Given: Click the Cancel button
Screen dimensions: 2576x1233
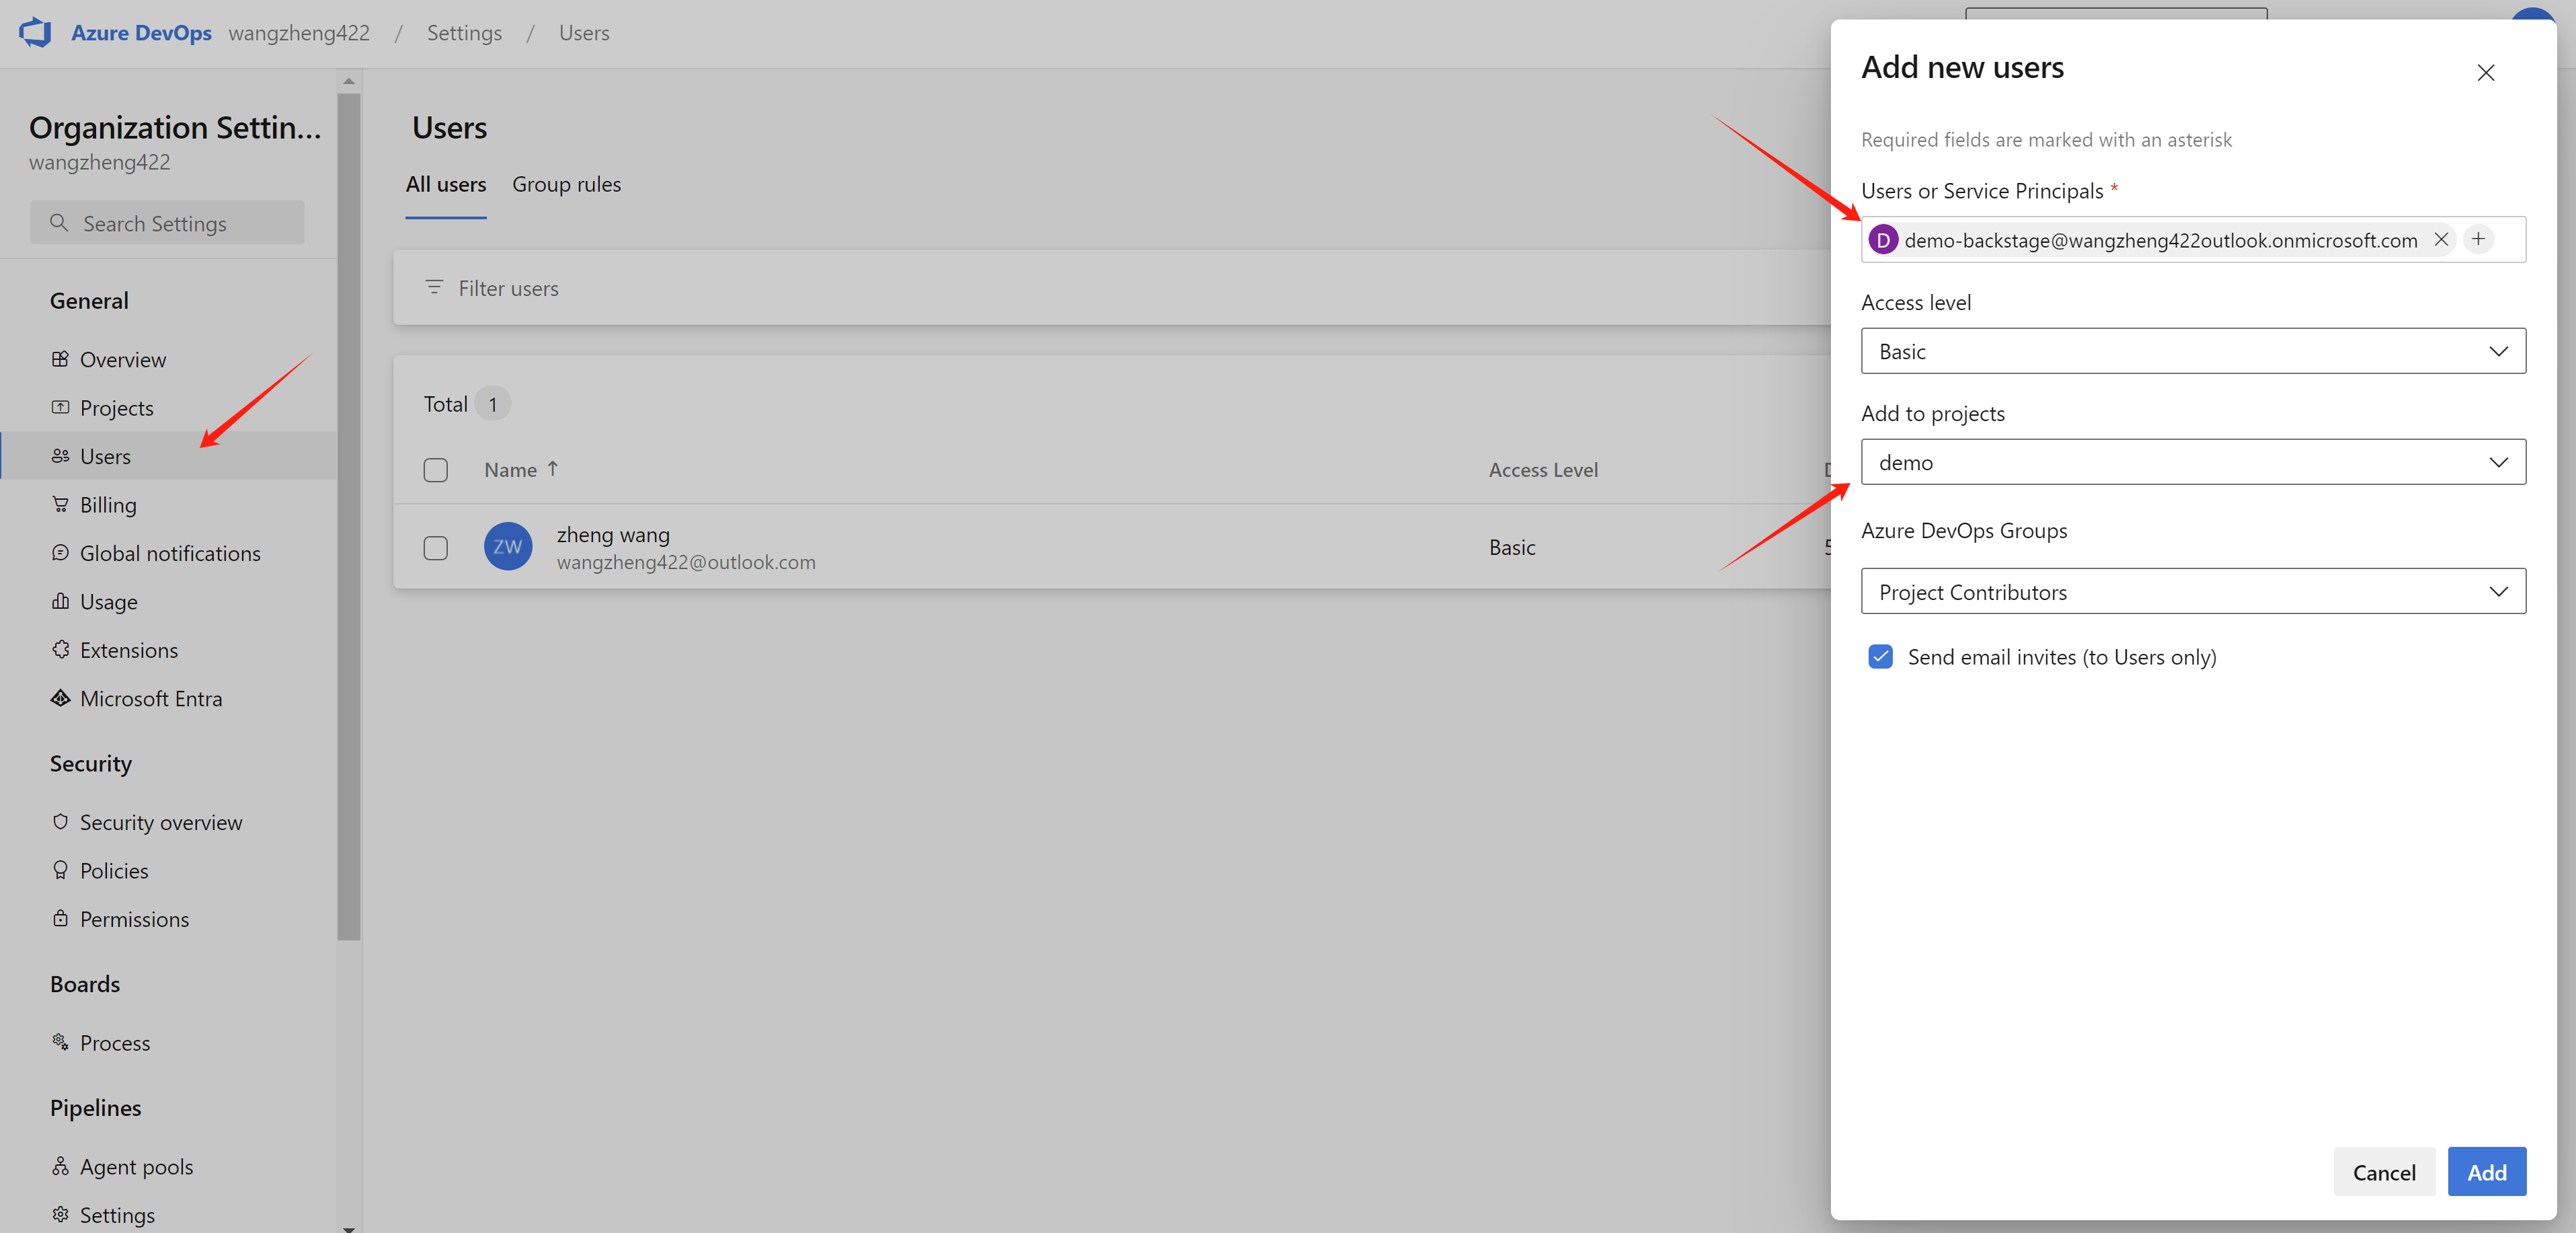Looking at the screenshot, I should [2383, 1172].
